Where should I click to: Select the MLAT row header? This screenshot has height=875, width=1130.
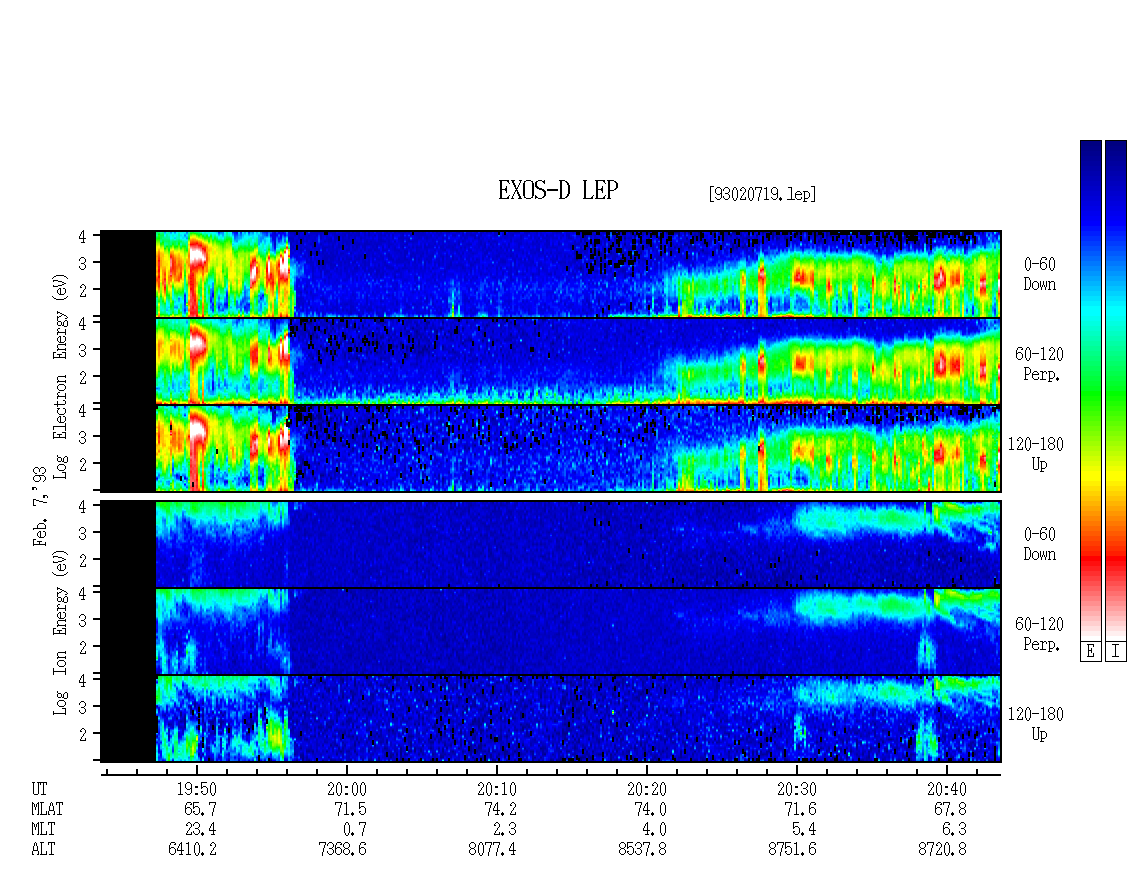[x=48, y=809]
